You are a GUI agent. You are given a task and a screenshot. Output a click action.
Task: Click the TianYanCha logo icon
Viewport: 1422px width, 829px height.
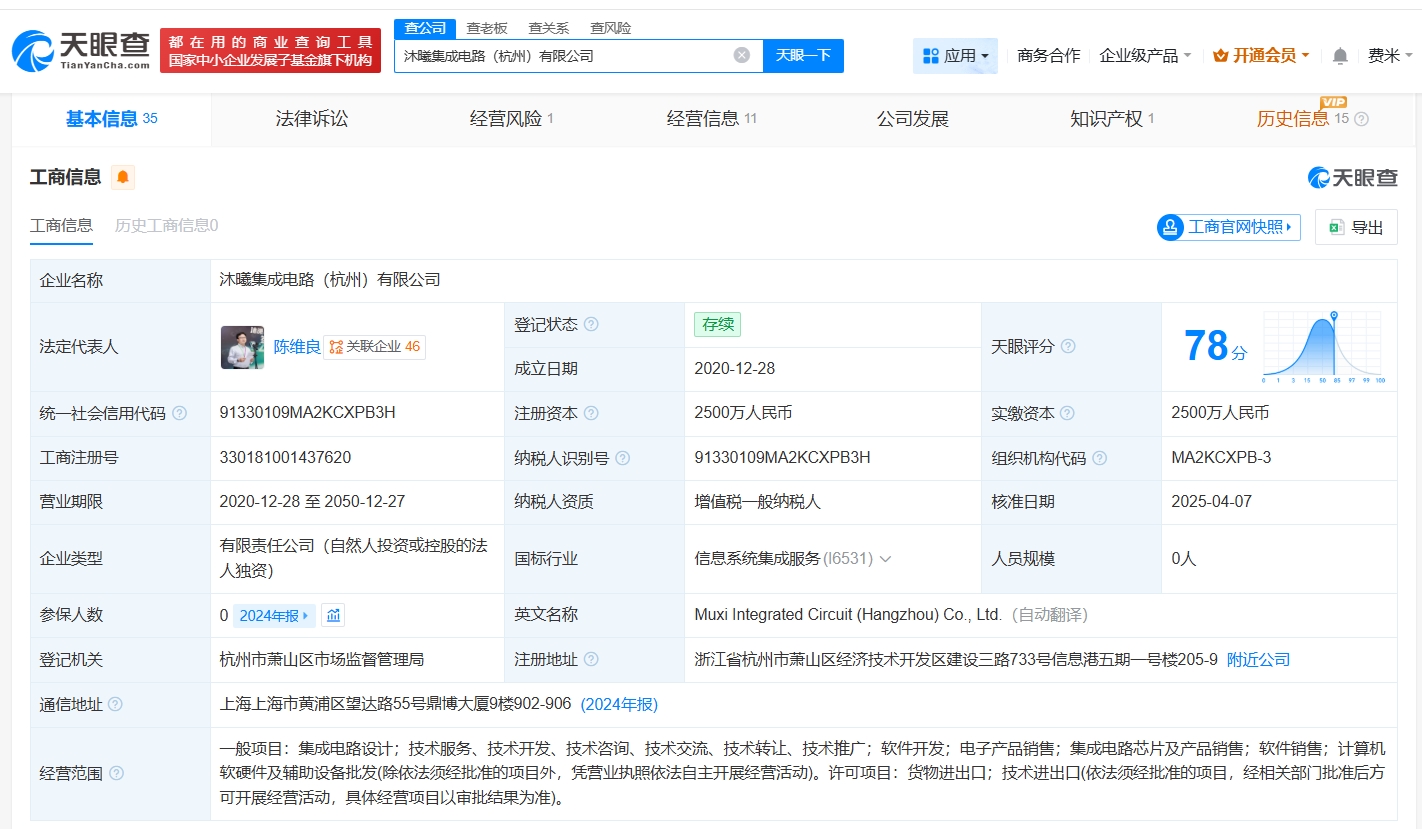[x=33, y=50]
